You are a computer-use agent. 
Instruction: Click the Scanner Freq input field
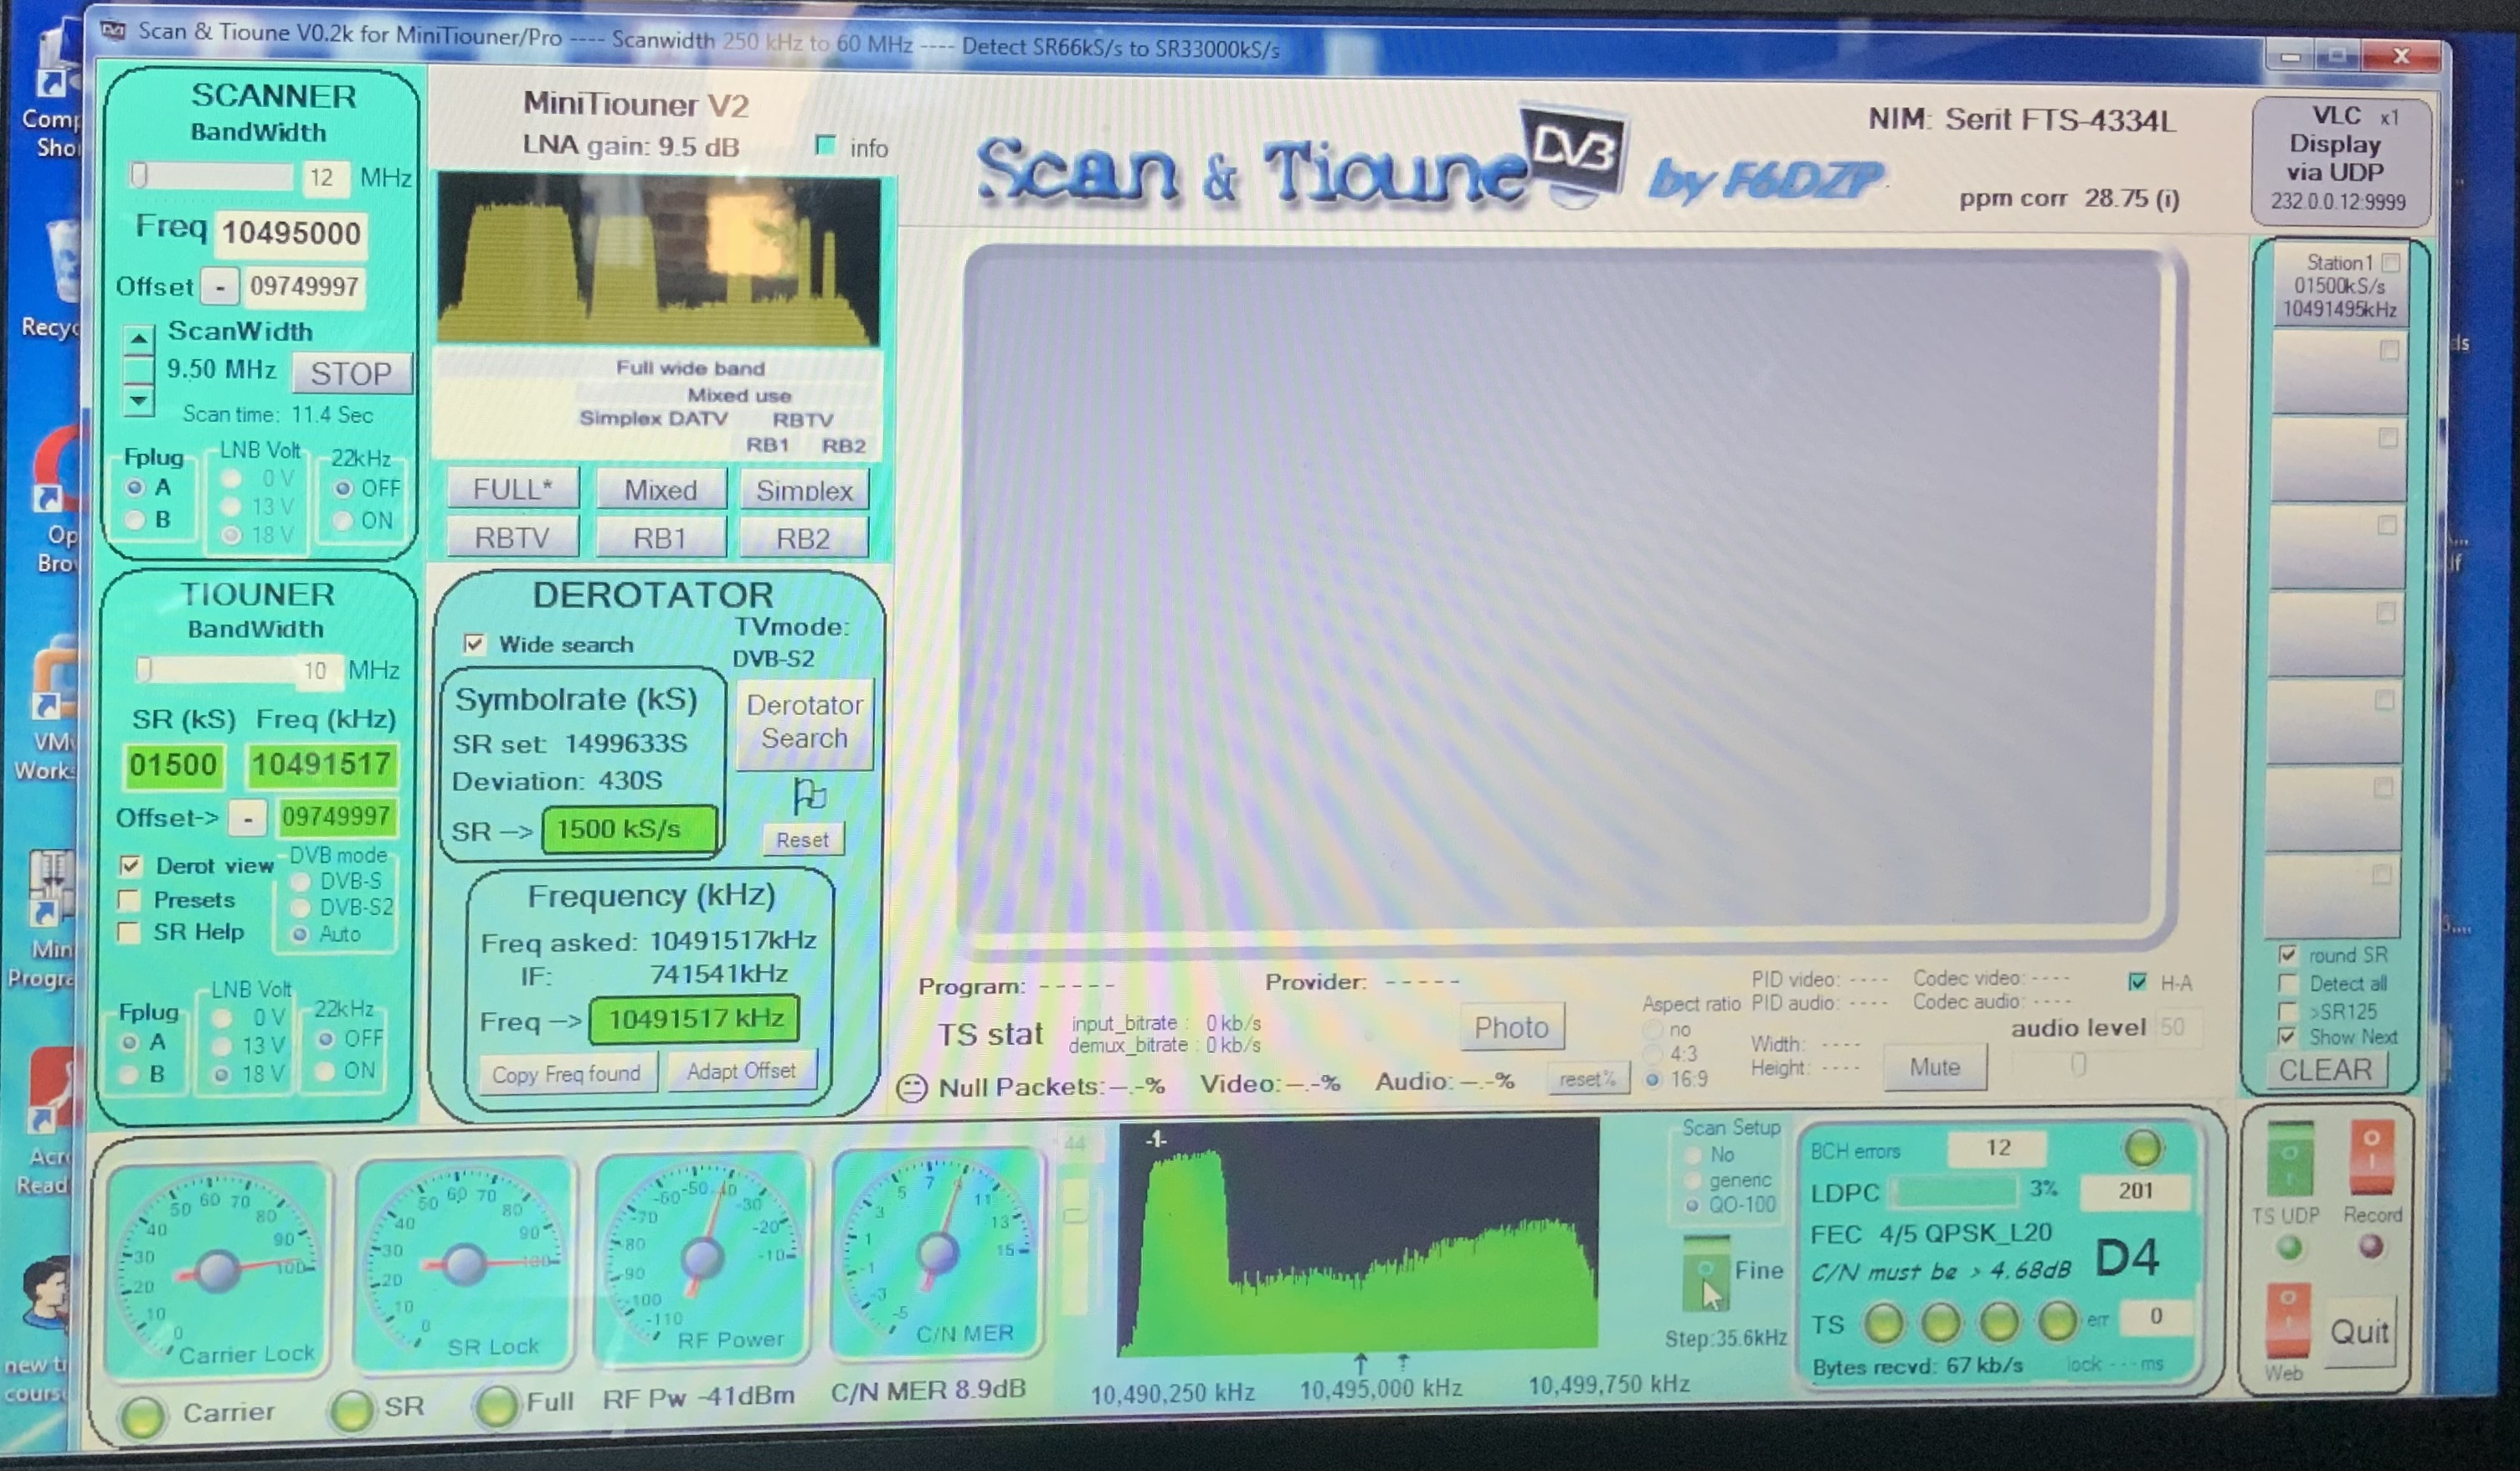[291, 233]
